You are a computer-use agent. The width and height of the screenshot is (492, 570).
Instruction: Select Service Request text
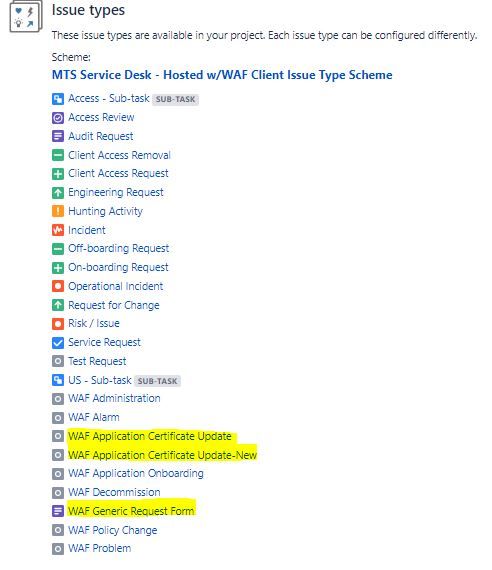(104, 342)
